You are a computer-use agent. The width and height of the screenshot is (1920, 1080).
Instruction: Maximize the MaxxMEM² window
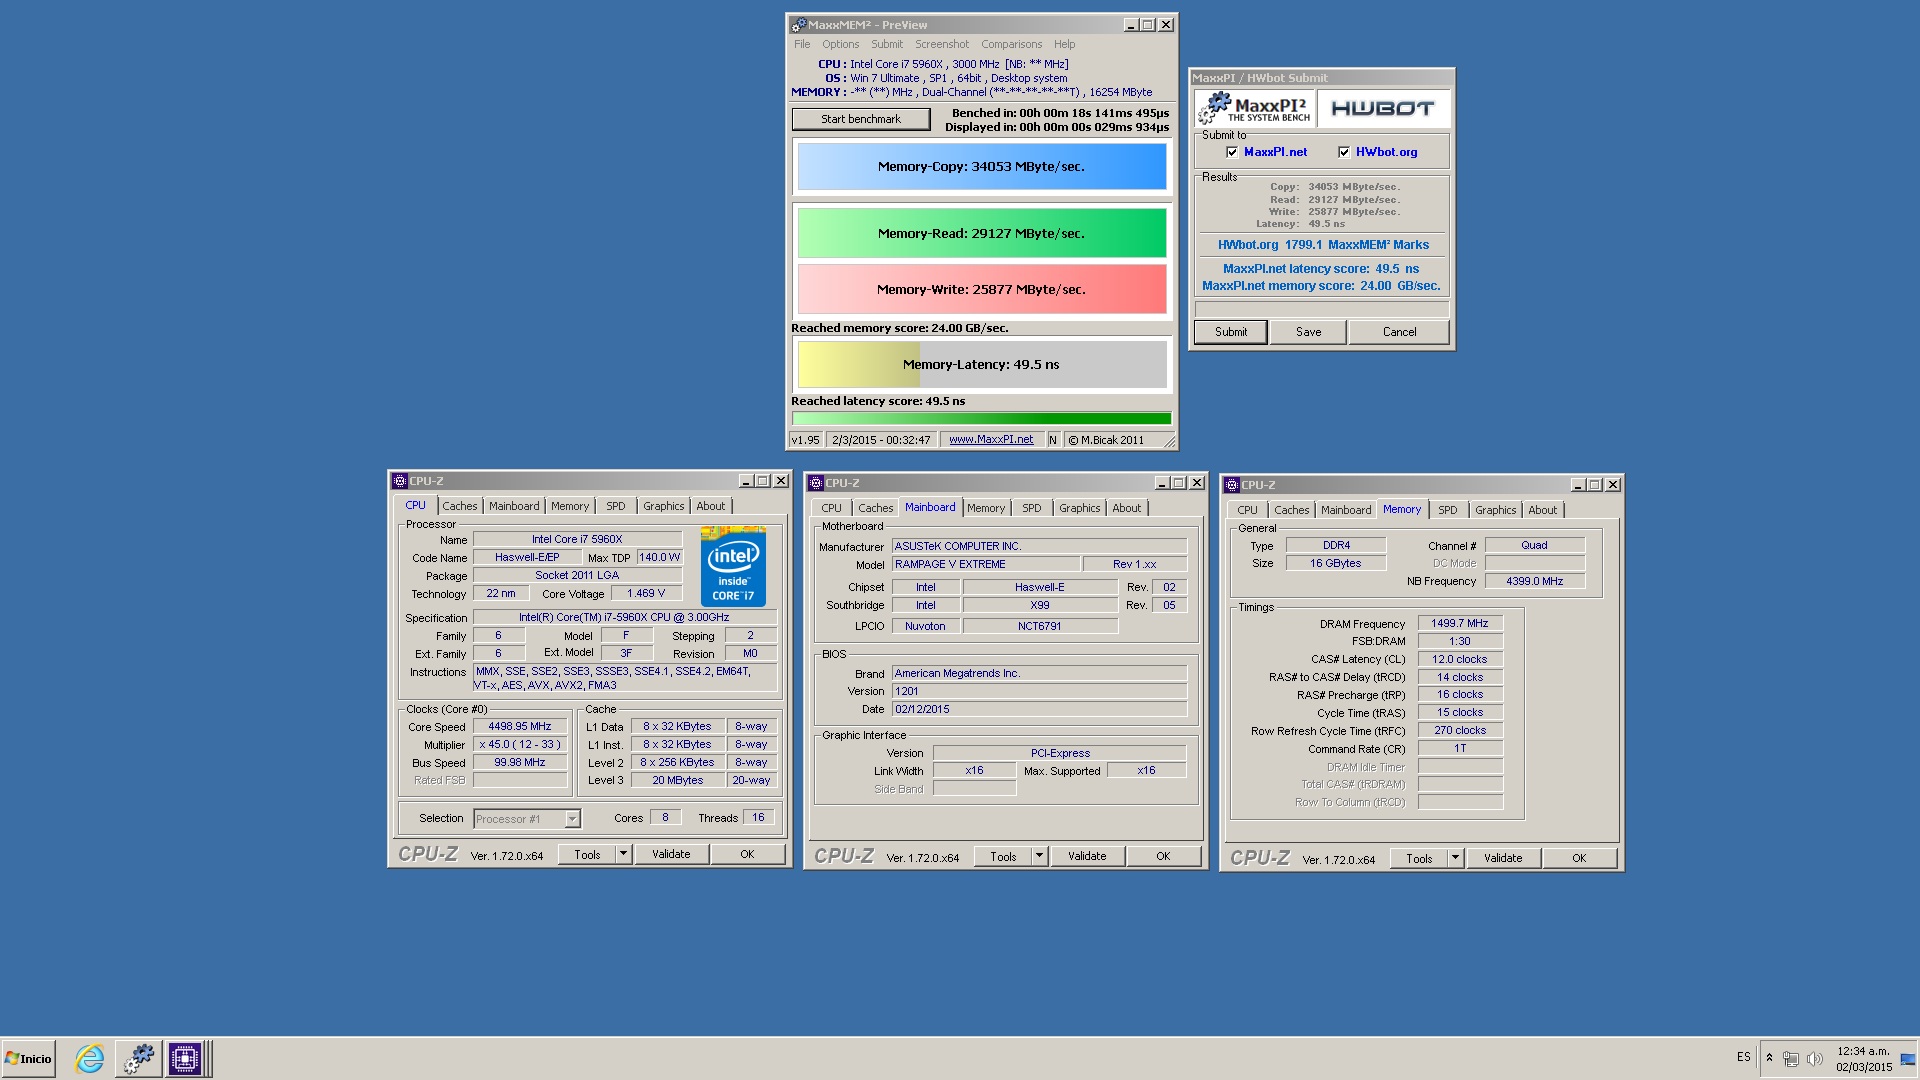[x=1148, y=25]
